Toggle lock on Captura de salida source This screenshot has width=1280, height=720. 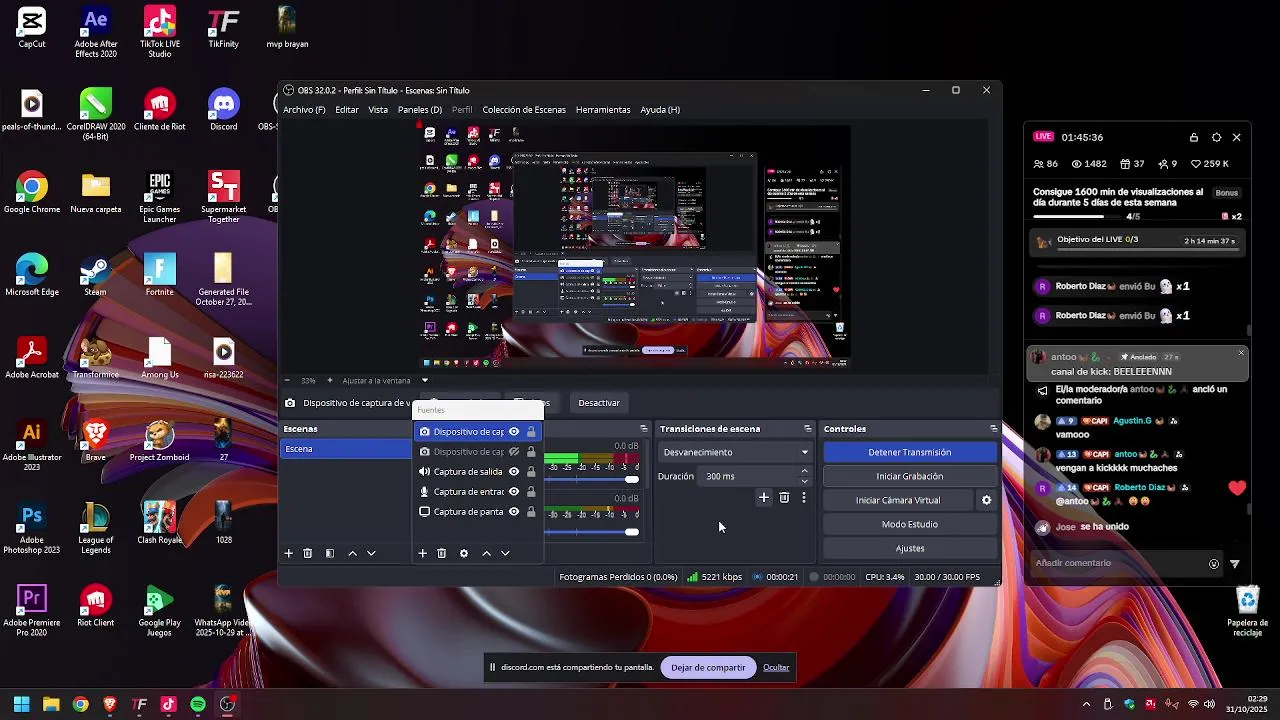531,472
